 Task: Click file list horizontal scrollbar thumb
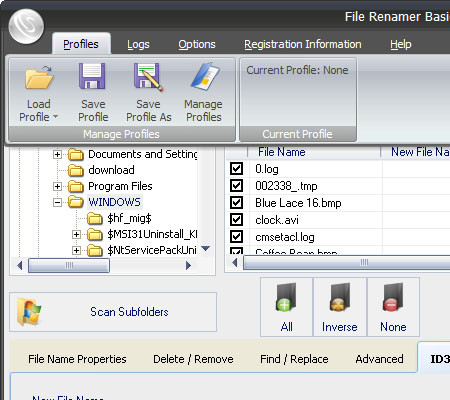point(347,263)
